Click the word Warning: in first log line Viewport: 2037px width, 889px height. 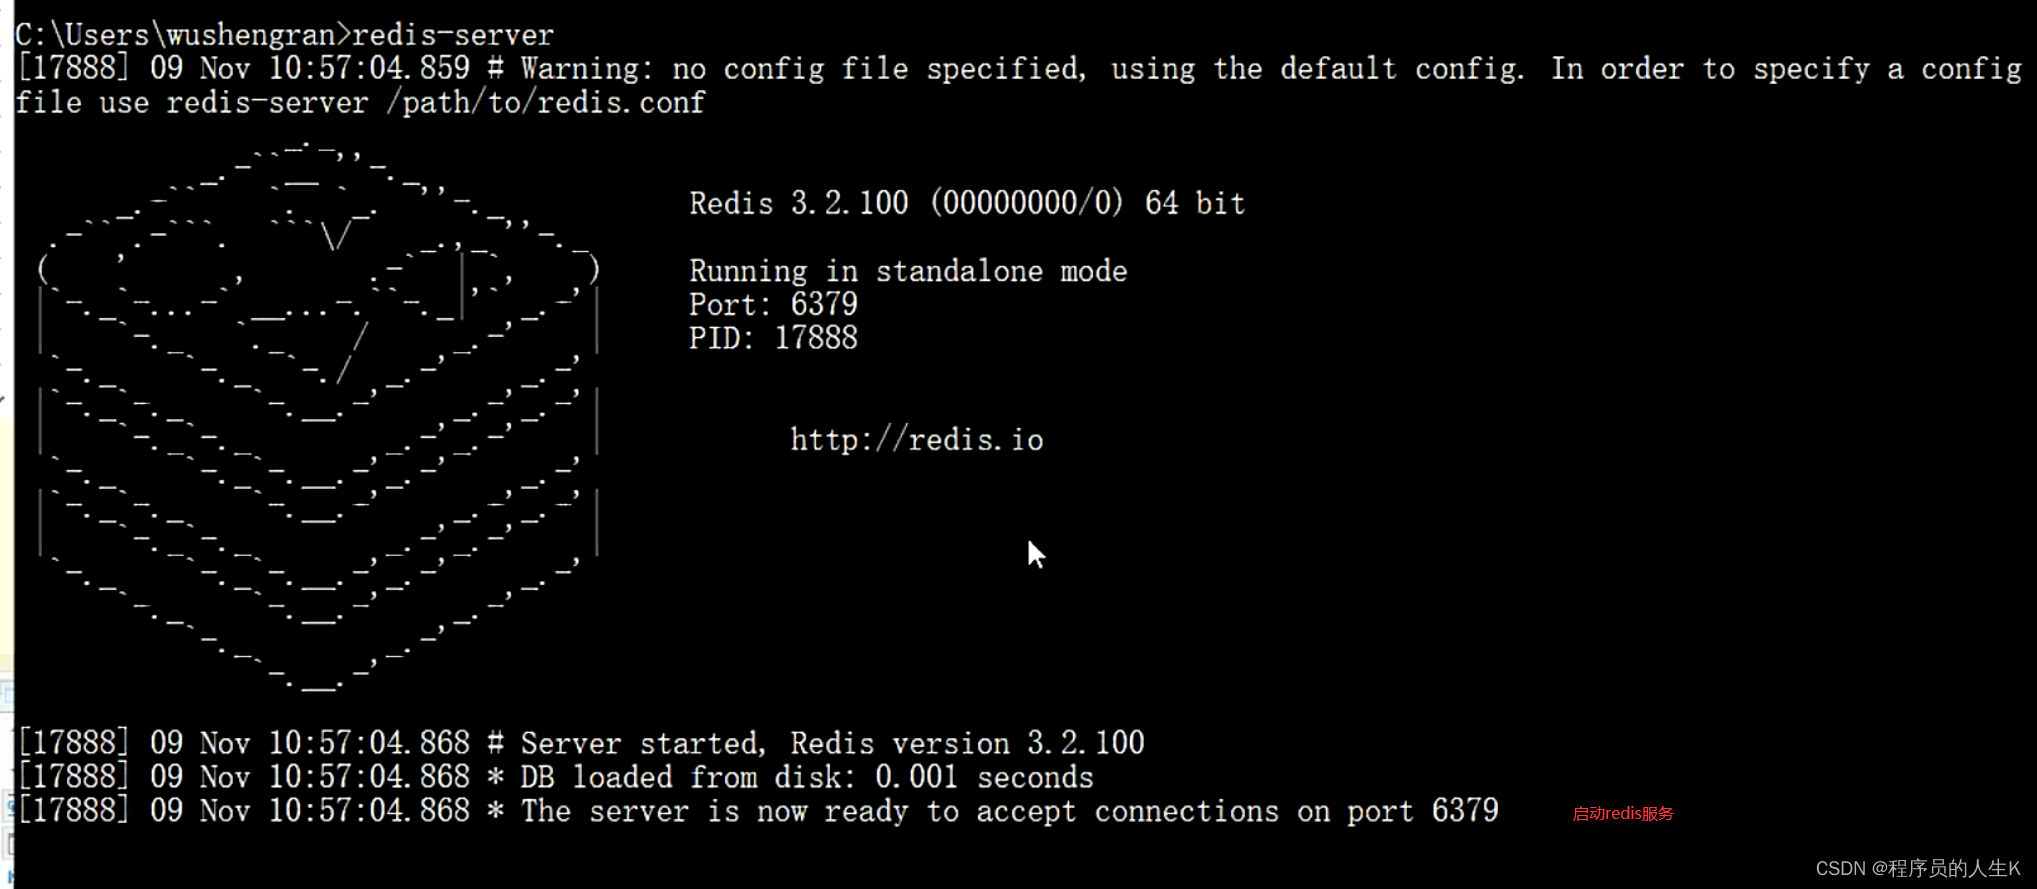586,69
